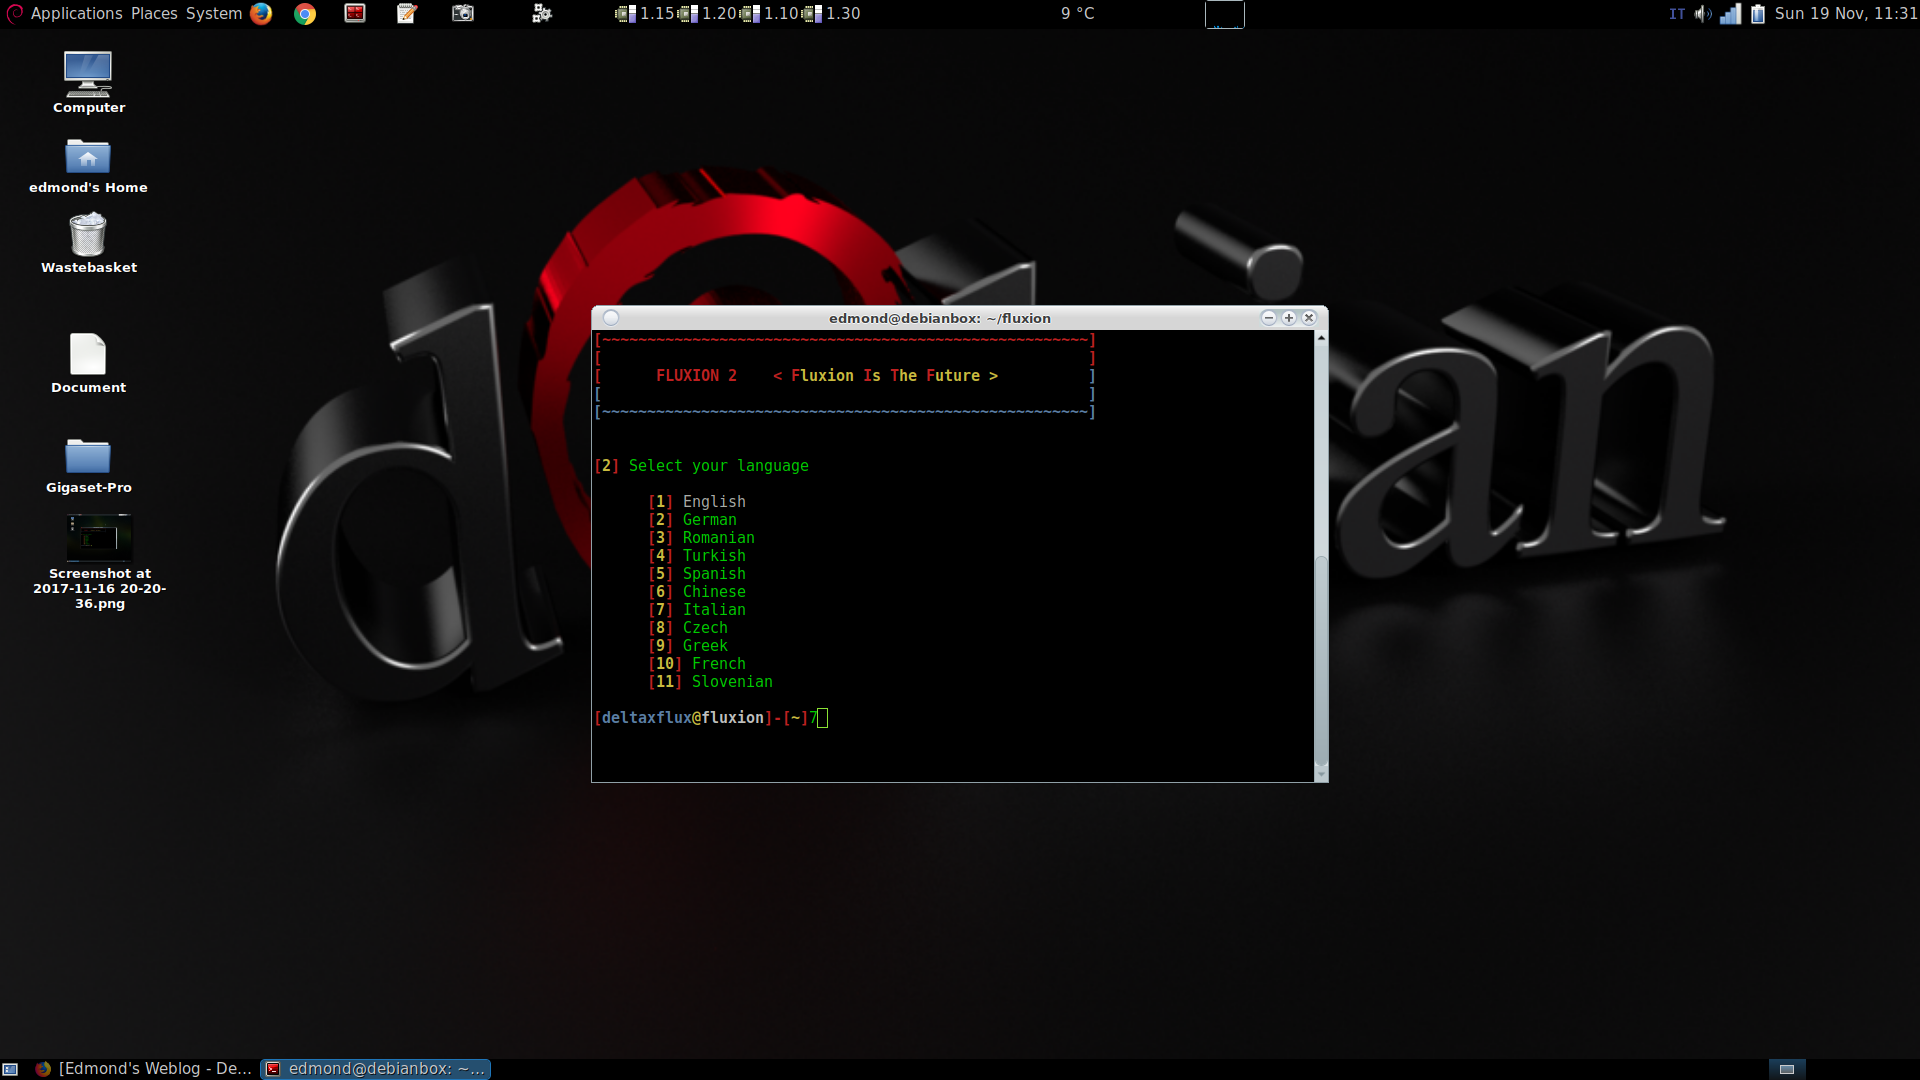The height and width of the screenshot is (1080, 1920).
Task: Open the text editor notepad icon
Action: 407,13
